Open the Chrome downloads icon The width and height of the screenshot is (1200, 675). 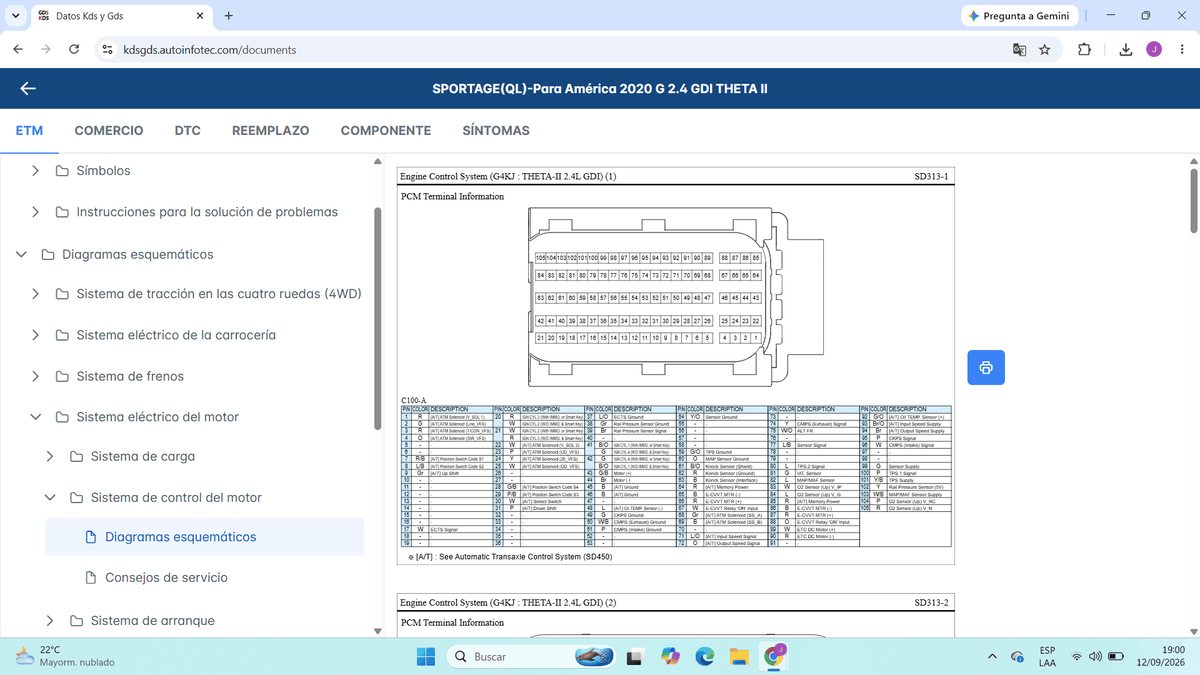[x=1125, y=50]
